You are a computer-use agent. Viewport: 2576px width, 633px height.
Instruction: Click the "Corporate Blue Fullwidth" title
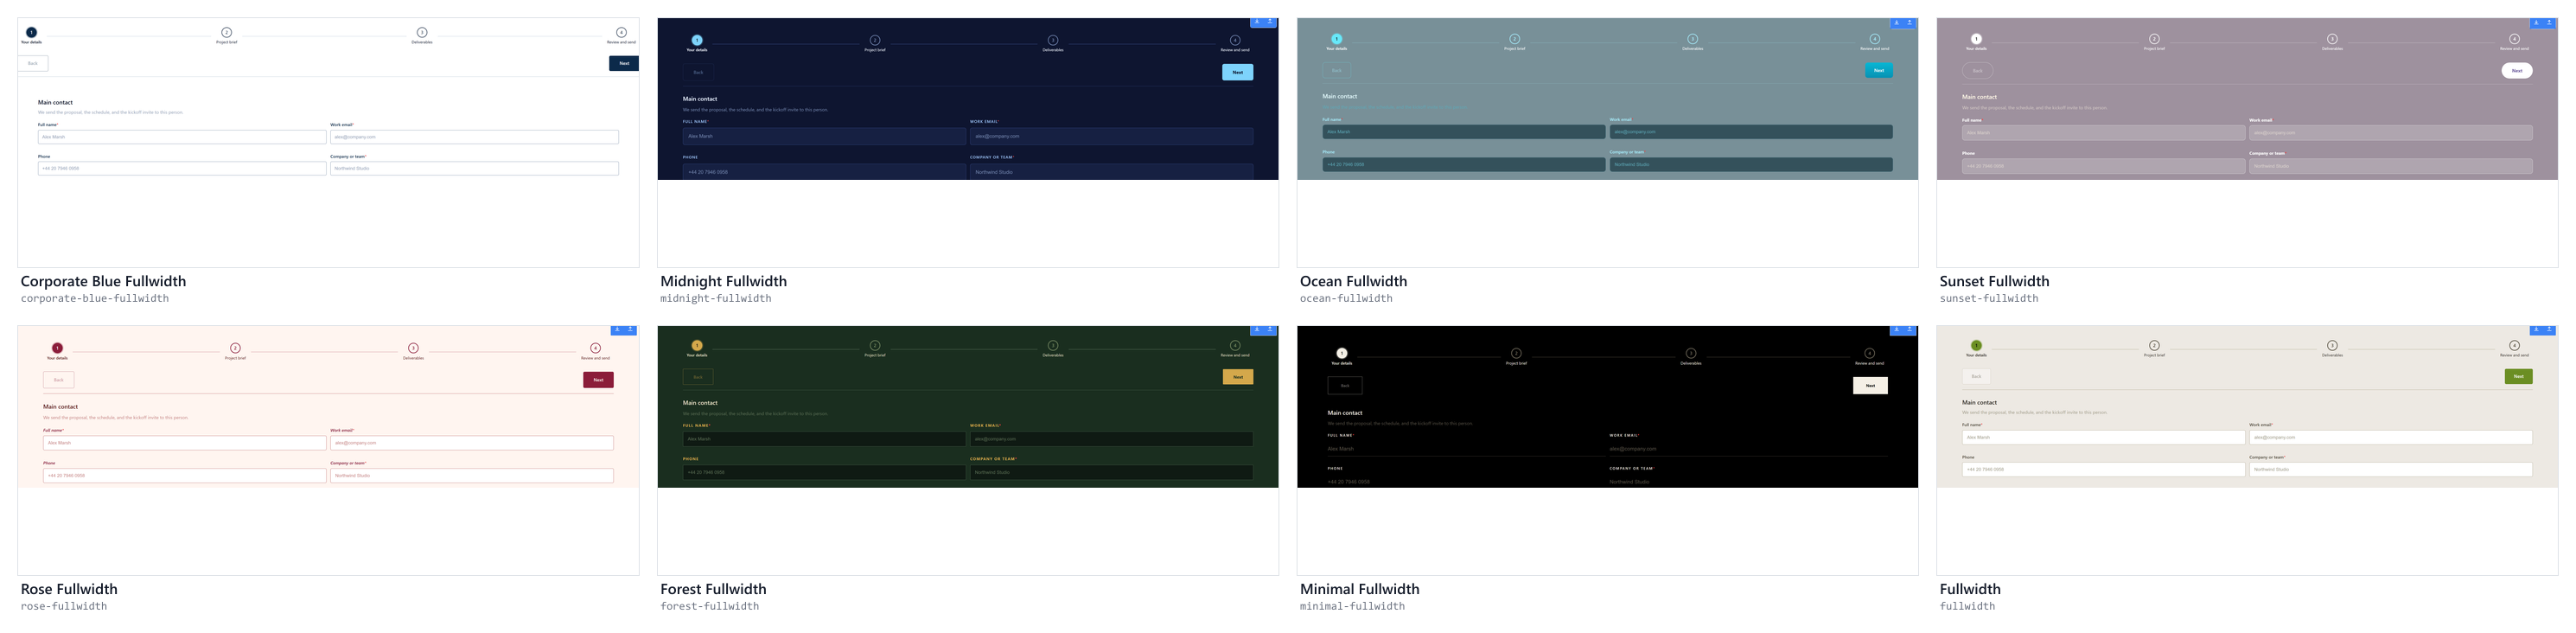tap(103, 282)
